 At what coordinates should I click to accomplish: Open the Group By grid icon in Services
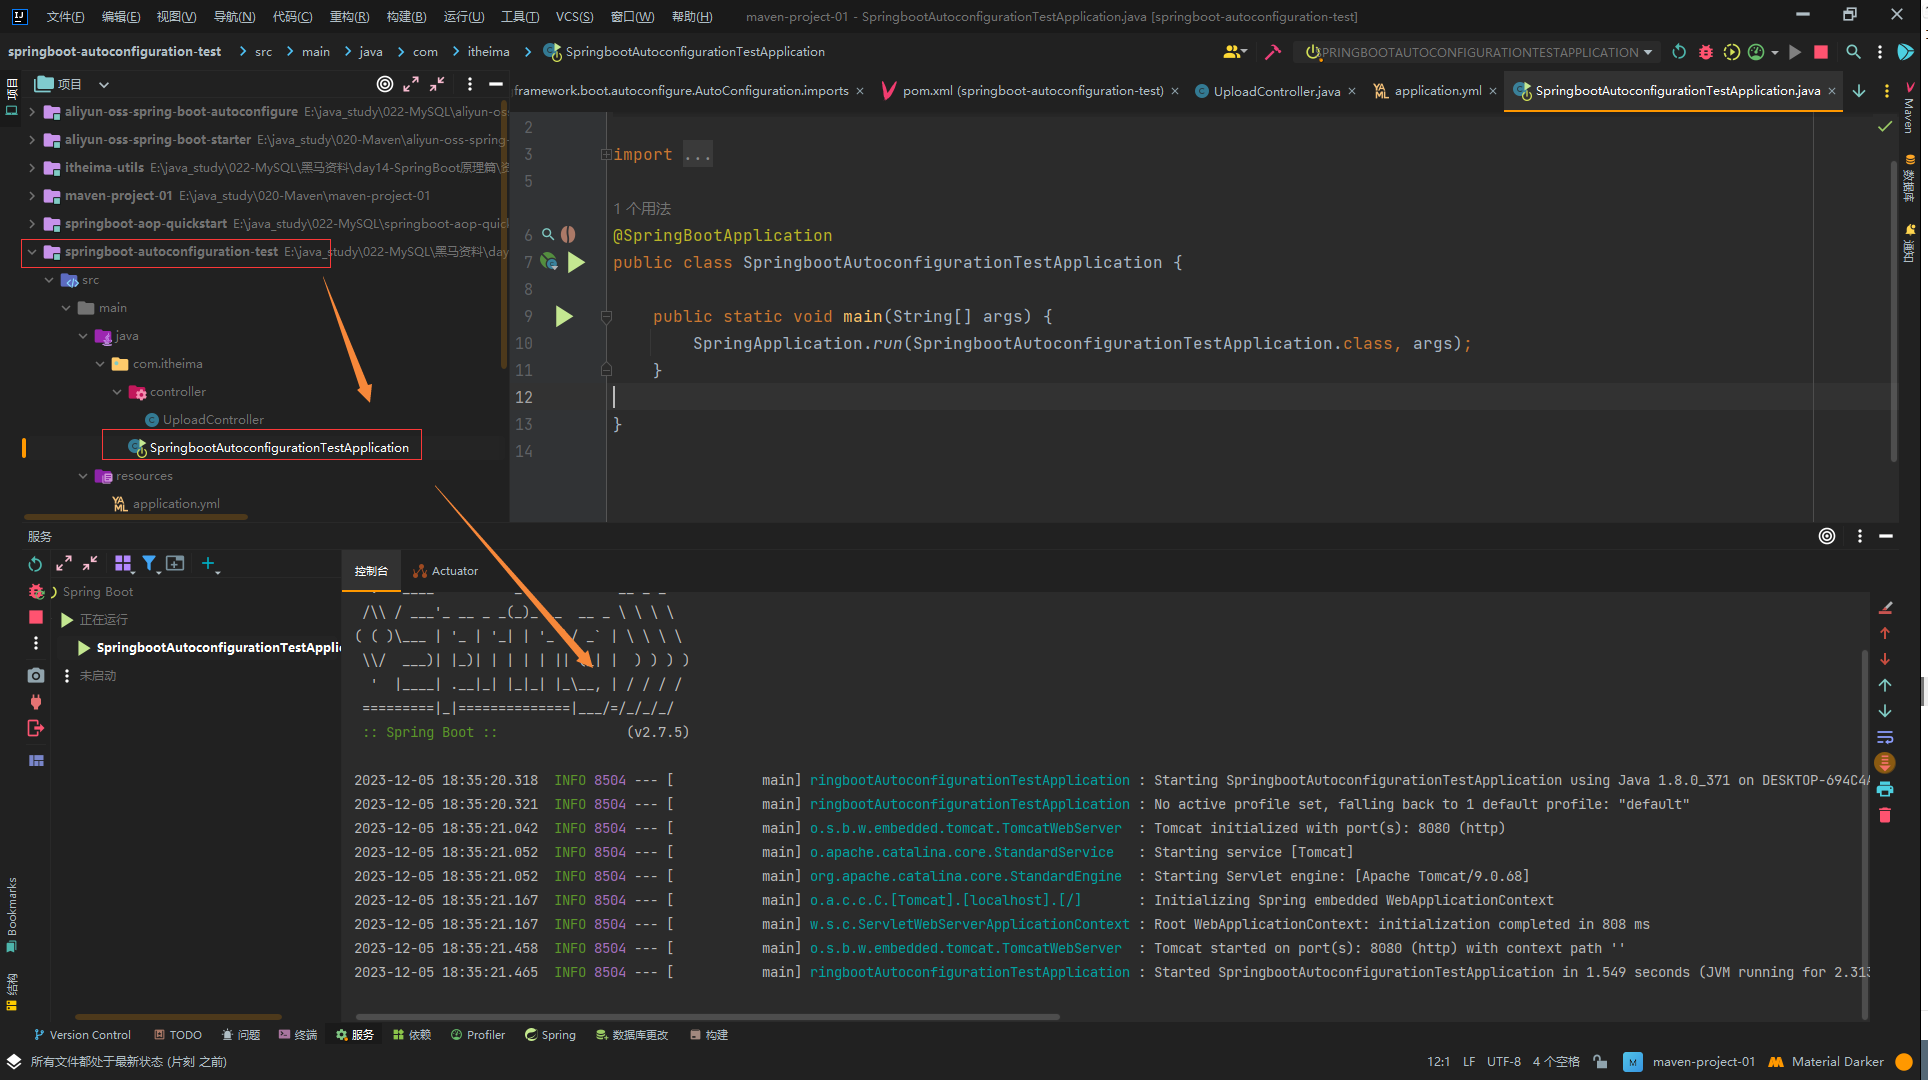(x=123, y=564)
